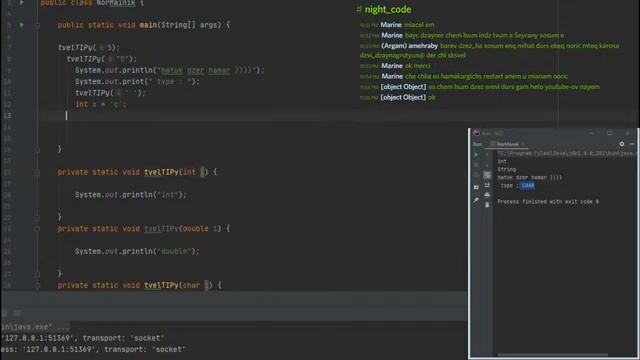Collapse tvelTIPy(double) method fold marker
640x360 pixels.
tap(37, 229)
